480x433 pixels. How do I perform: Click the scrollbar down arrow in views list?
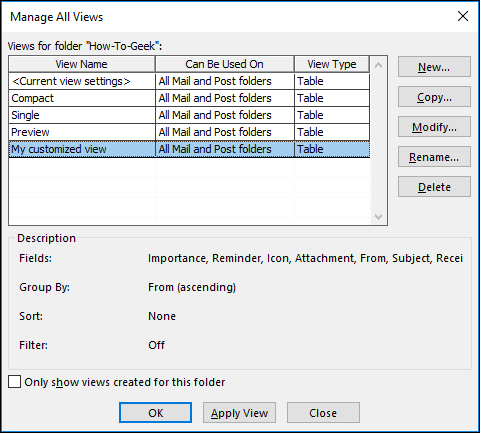tap(378, 217)
